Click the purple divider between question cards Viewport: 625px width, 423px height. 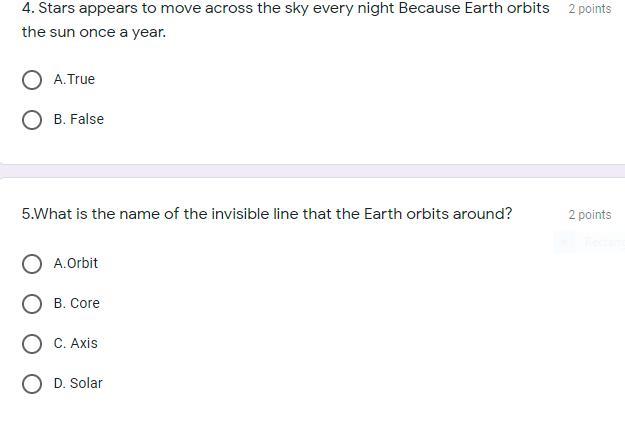click(312, 171)
